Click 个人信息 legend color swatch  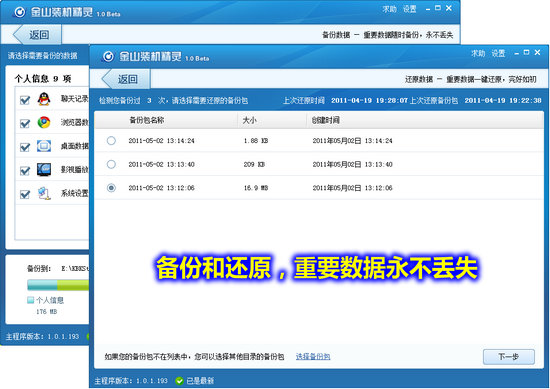pyautogui.click(x=31, y=300)
